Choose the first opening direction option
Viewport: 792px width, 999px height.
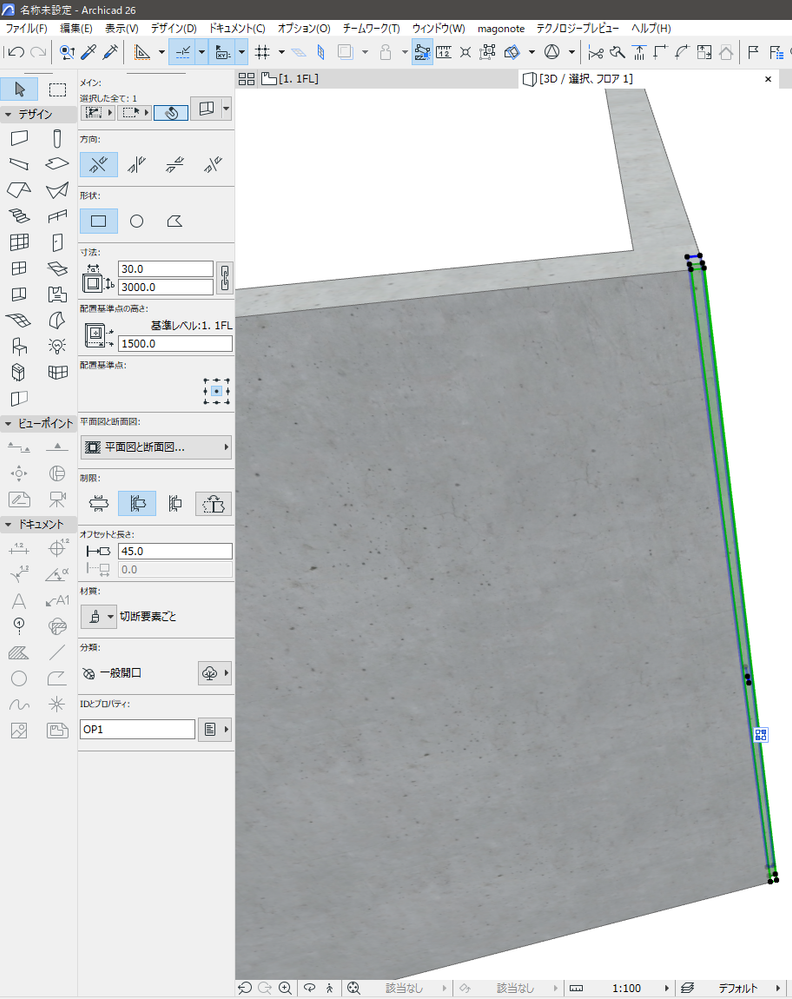click(99, 165)
